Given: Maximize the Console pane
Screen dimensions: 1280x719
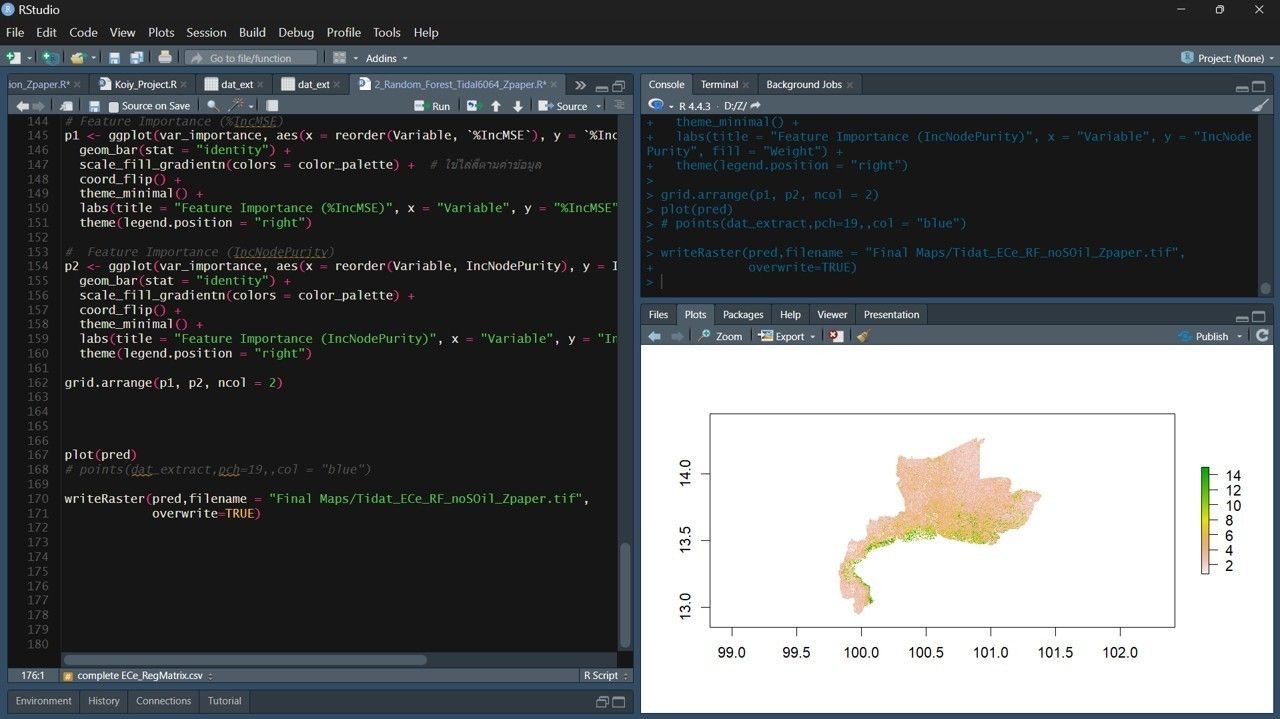Looking at the screenshot, I should pos(1260,86).
